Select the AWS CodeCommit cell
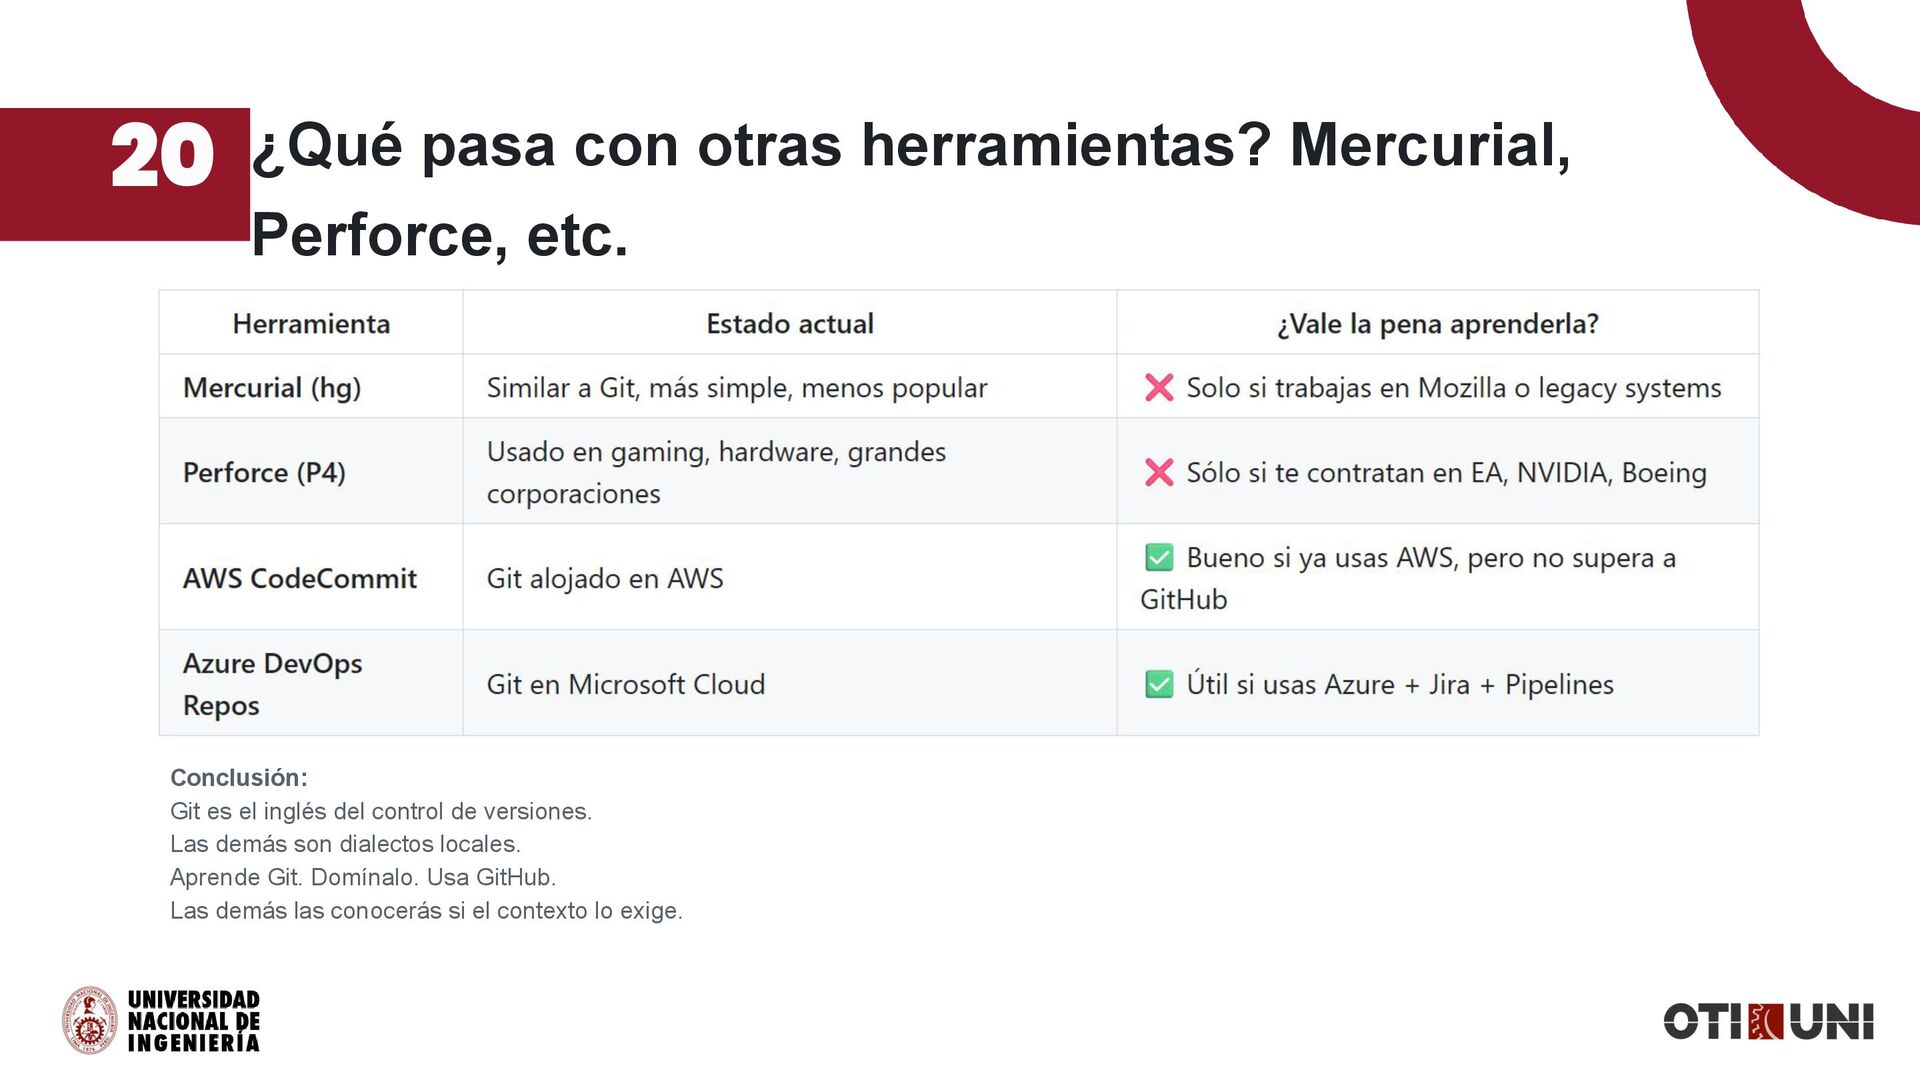Viewport: 1920px width, 1080px height. pyautogui.click(x=299, y=579)
